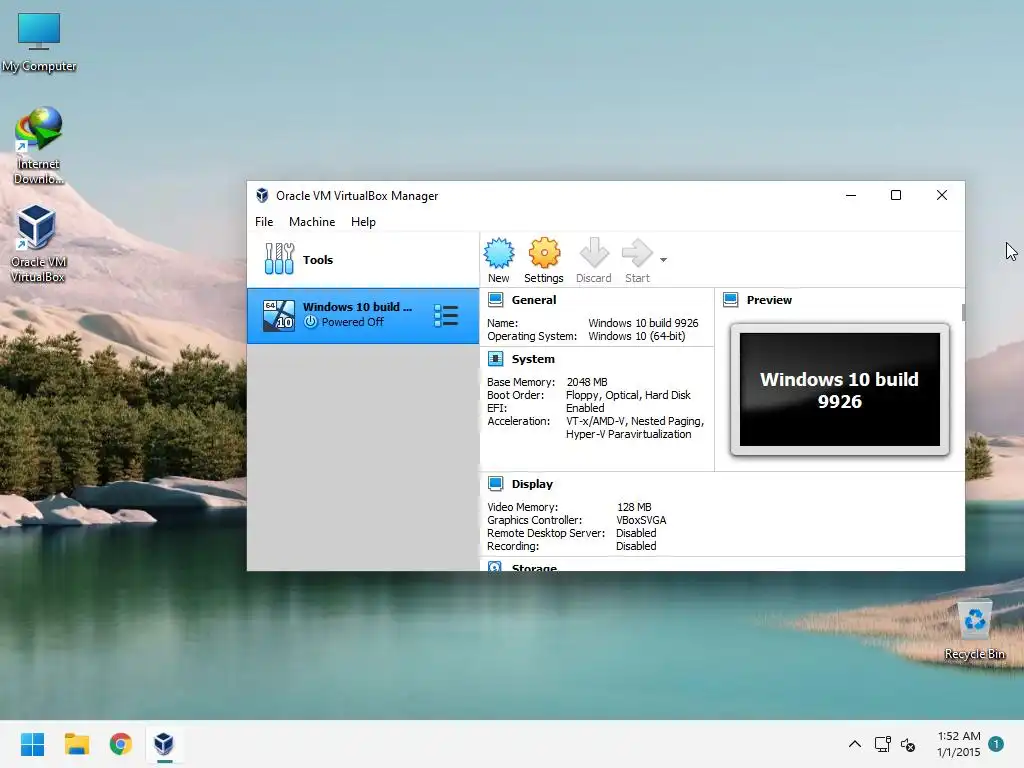Click the Discard toolbar icon
Image resolution: width=1024 pixels, height=768 pixels.
pos(594,253)
